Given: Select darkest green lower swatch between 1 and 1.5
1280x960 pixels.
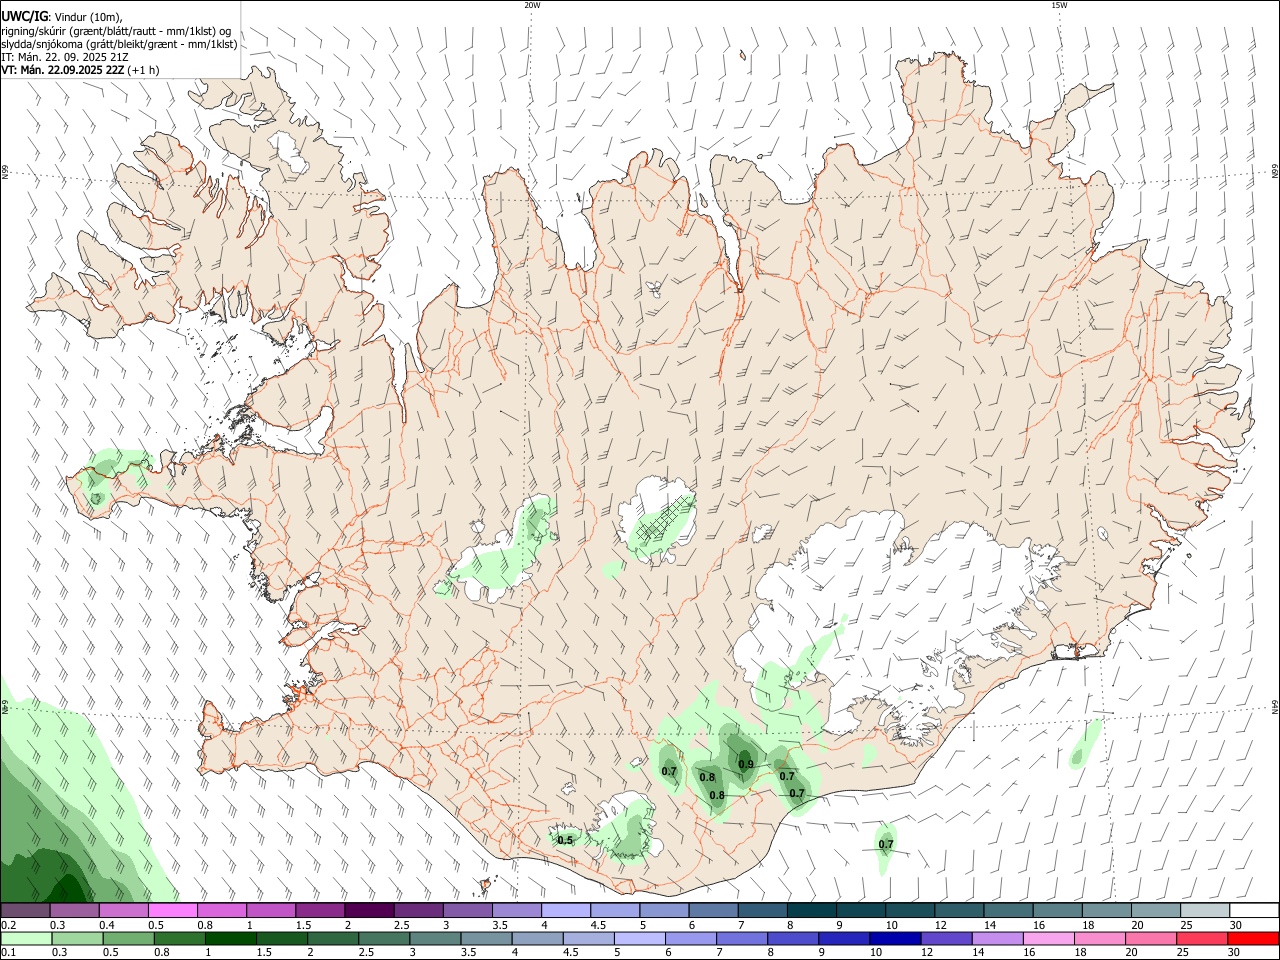Looking at the screenshot, I should (x=230, y=938).
